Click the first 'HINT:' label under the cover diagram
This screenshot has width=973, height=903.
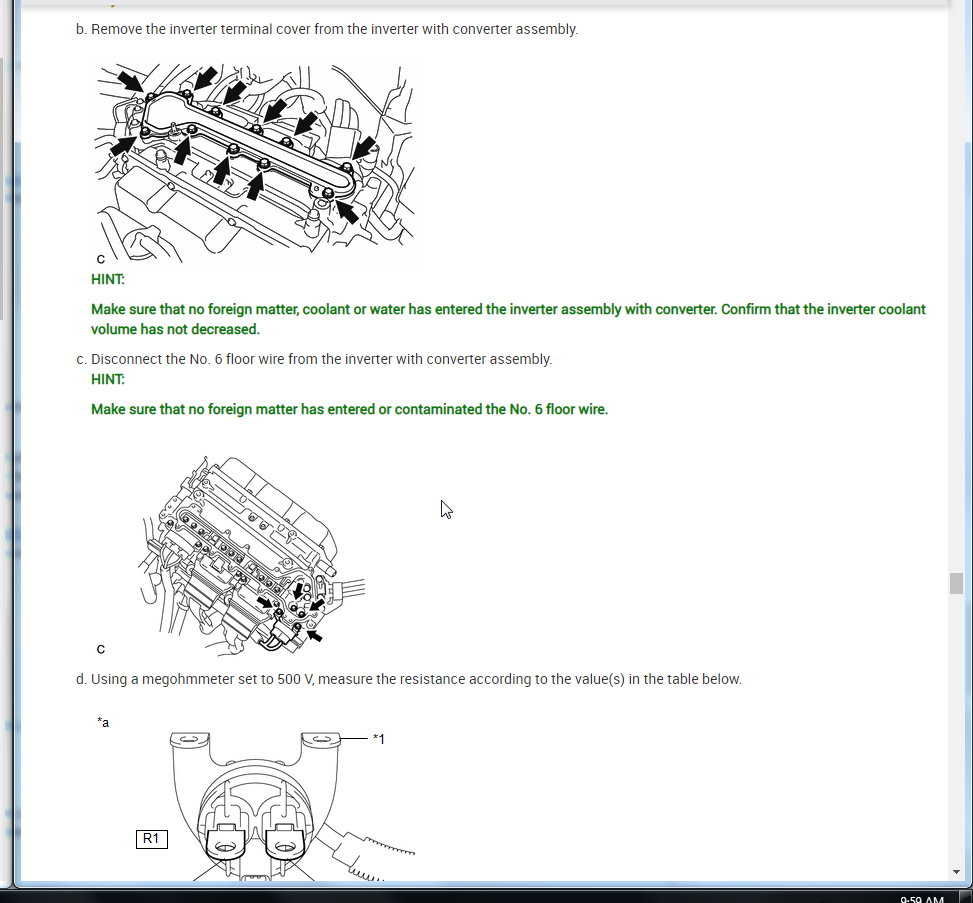[x=108, y=279]
